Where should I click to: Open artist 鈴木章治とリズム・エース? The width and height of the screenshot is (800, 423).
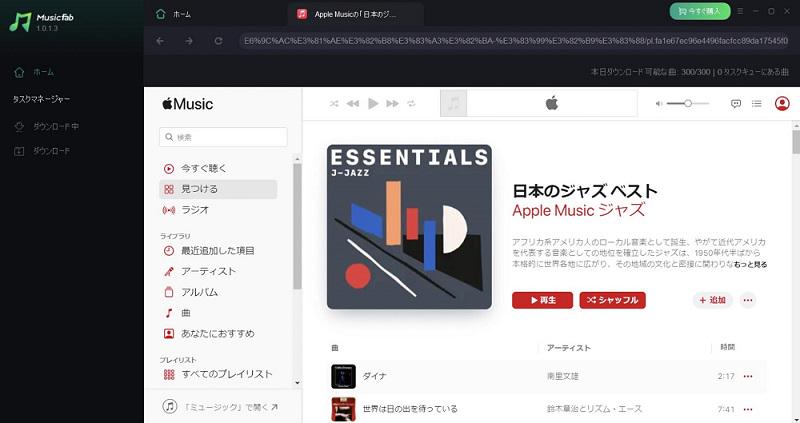594,409
